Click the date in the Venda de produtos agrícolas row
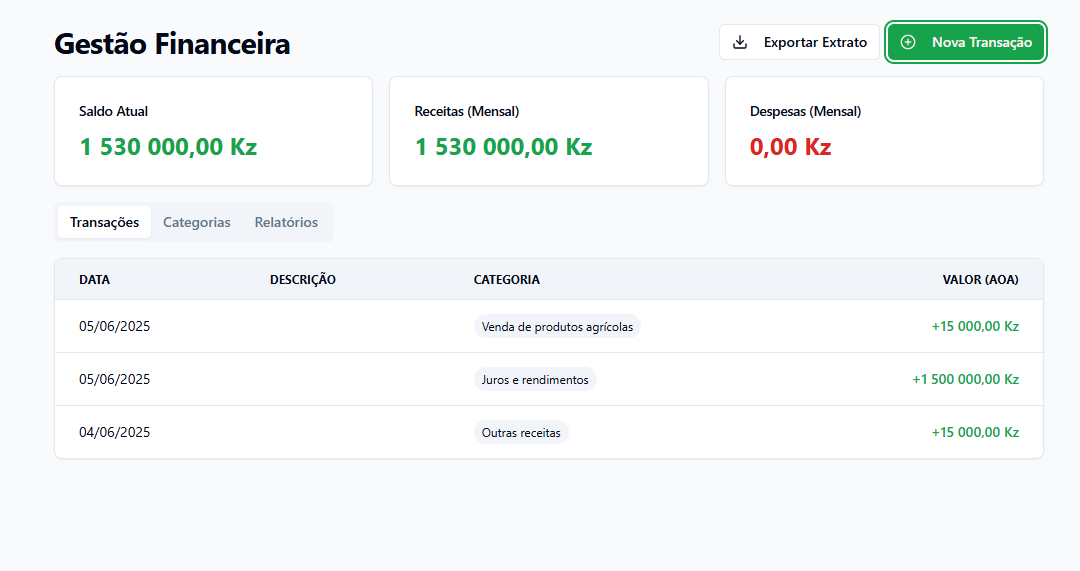Image resolution: width=1080 pixels, height=571 pixels. pos(114,326)
